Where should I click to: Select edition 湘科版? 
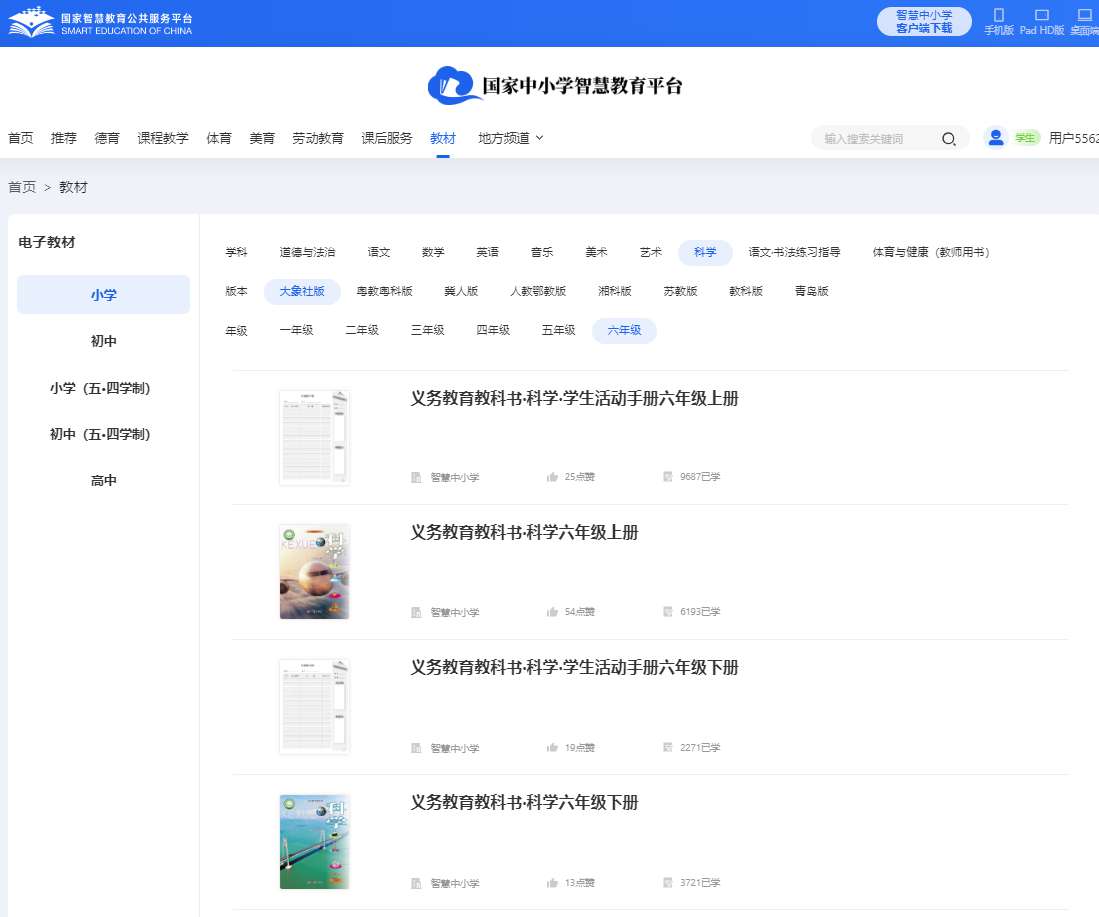click(x=615, y=291)
